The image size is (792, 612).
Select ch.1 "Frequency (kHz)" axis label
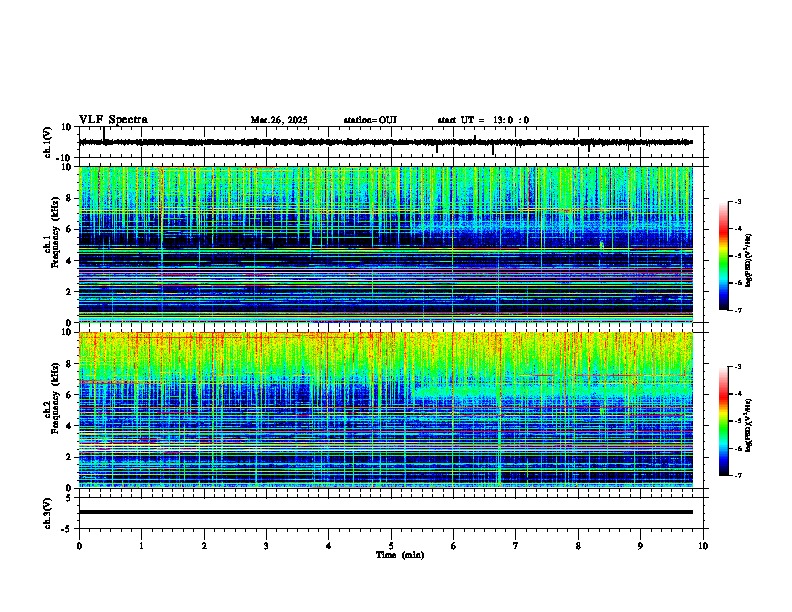tap(55, 232)
